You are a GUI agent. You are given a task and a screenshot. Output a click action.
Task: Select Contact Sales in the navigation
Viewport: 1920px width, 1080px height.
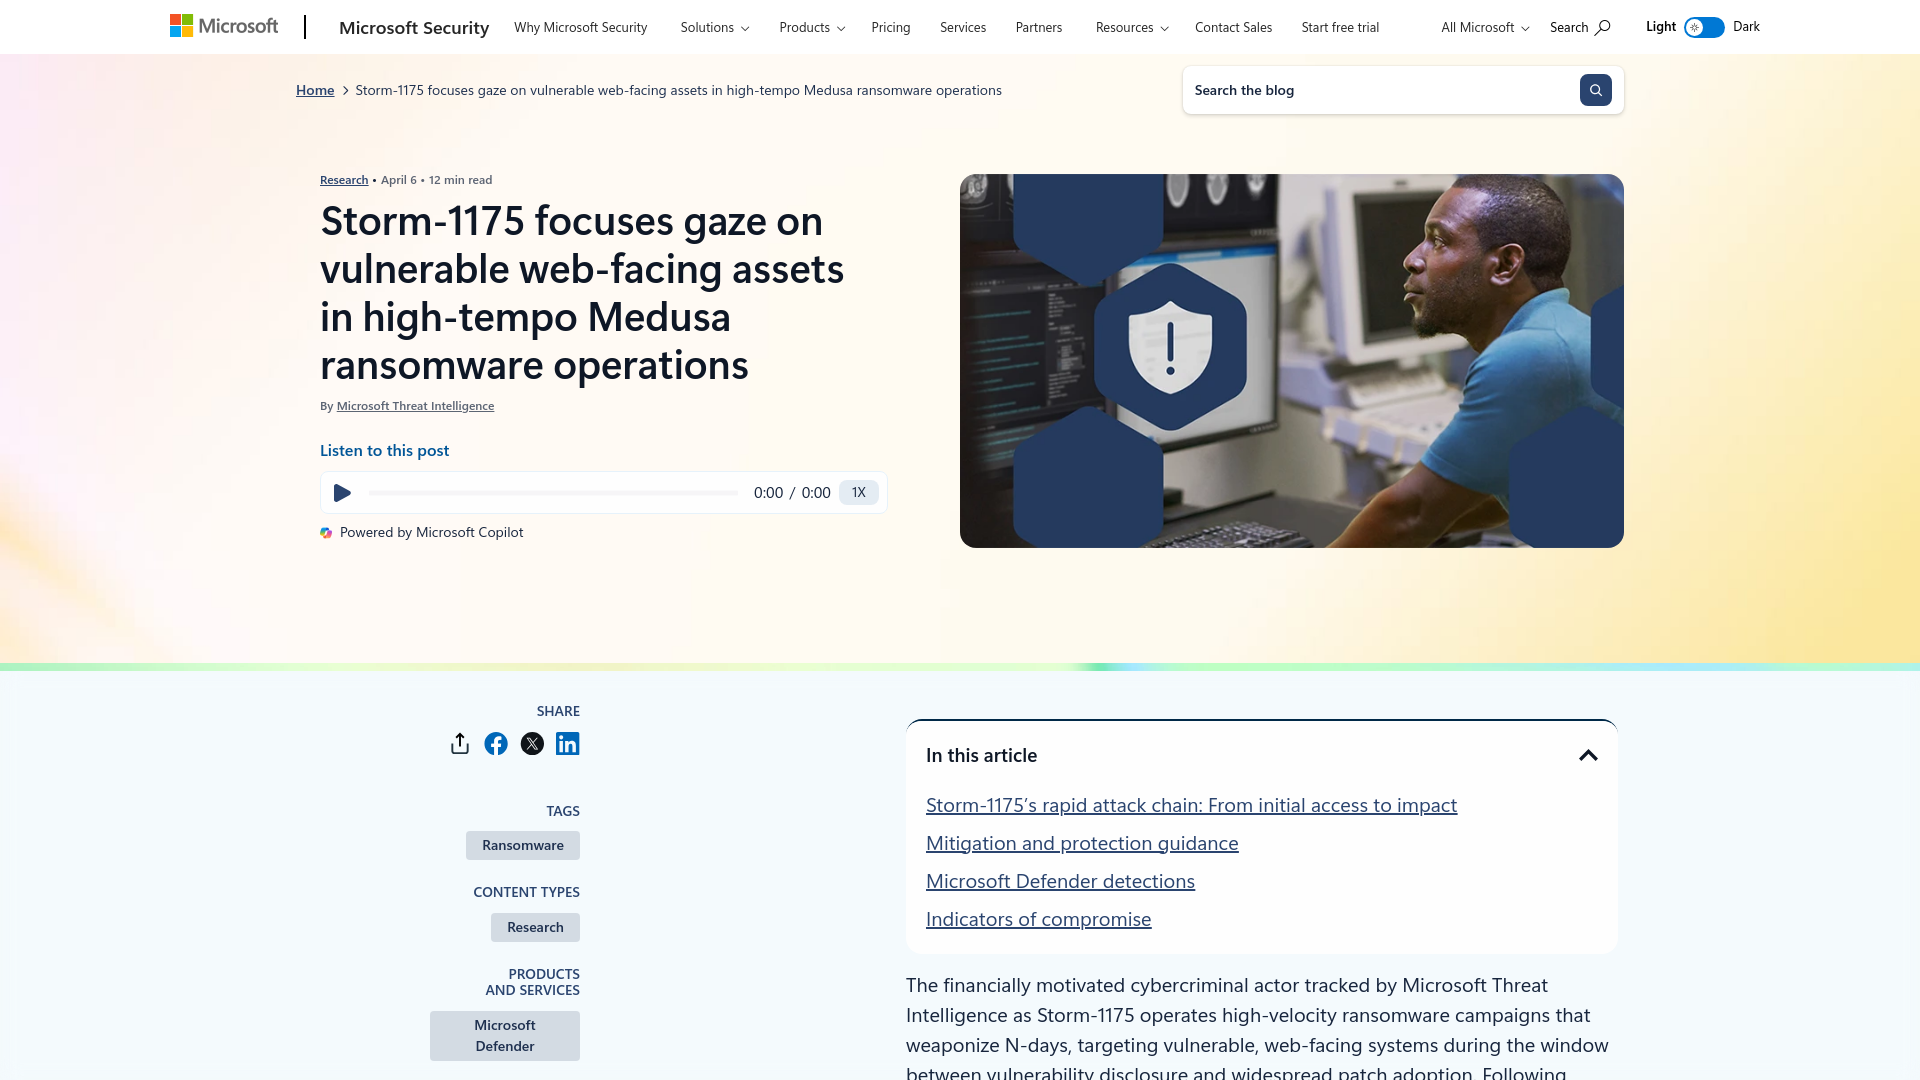[x=1233, y=27]
